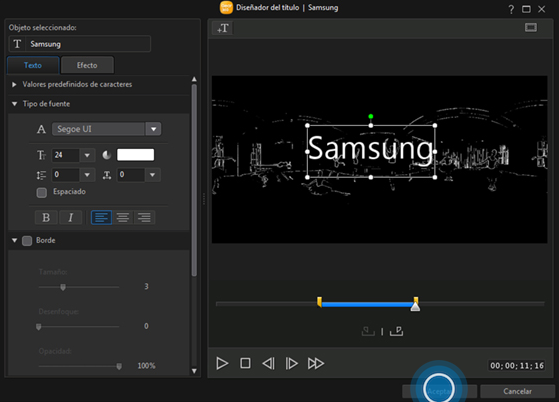Click the right yellow timeline end marker

(x=416, y=300)
